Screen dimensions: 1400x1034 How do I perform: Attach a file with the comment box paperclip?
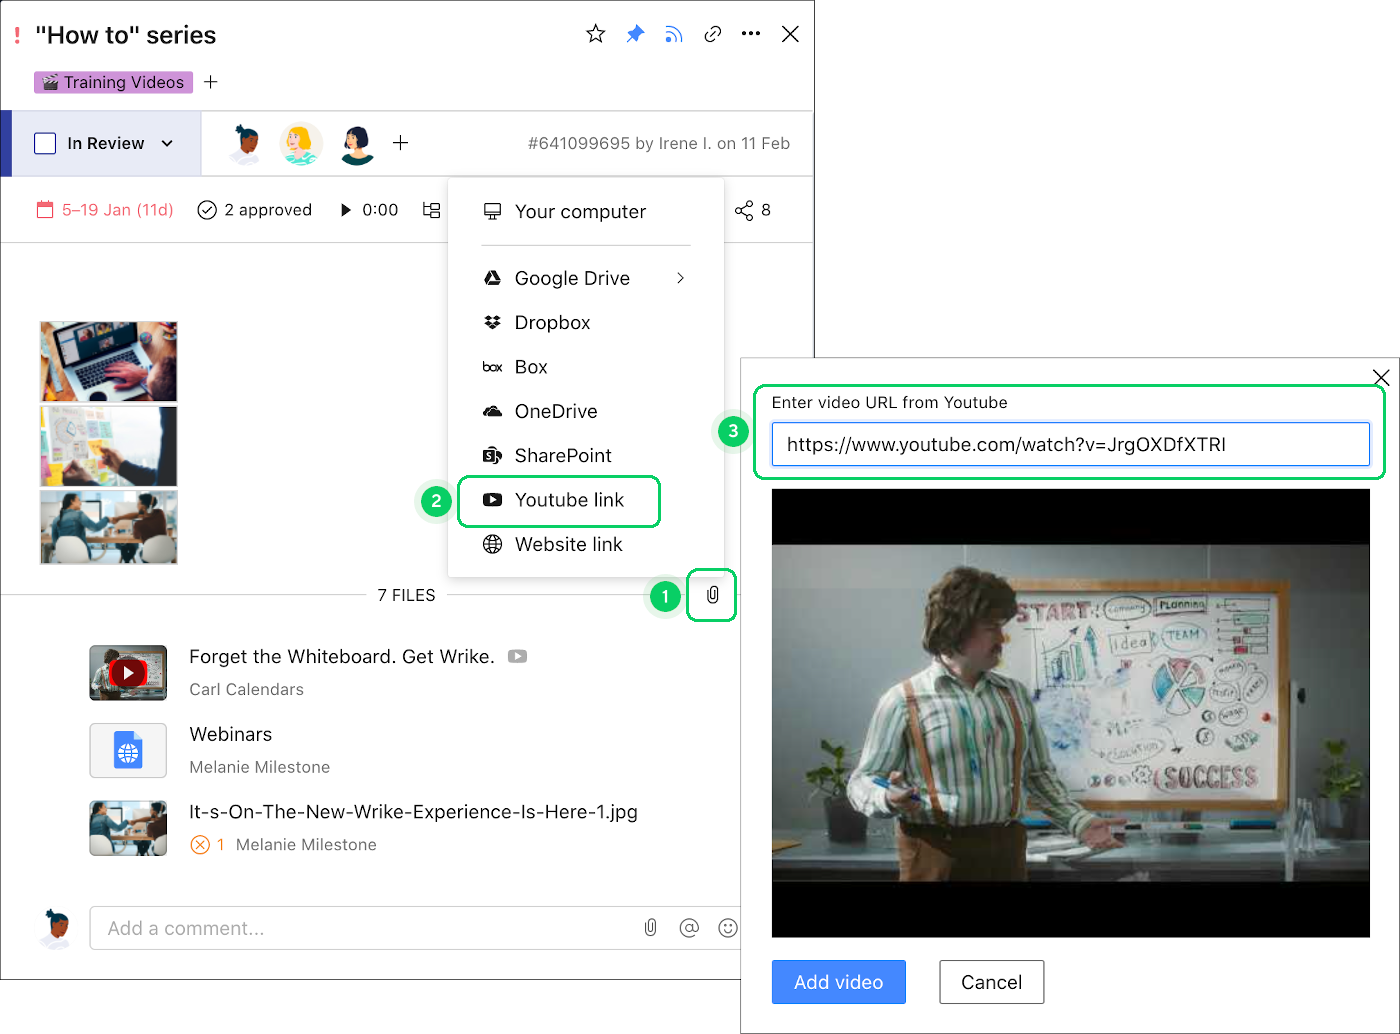(x=650, y=928)
